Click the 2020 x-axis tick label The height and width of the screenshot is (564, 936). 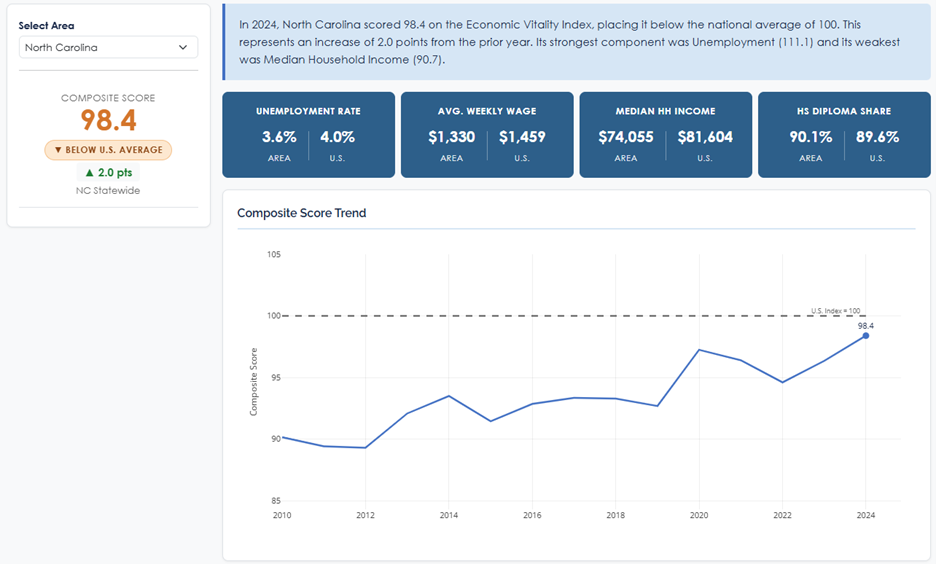699,515
